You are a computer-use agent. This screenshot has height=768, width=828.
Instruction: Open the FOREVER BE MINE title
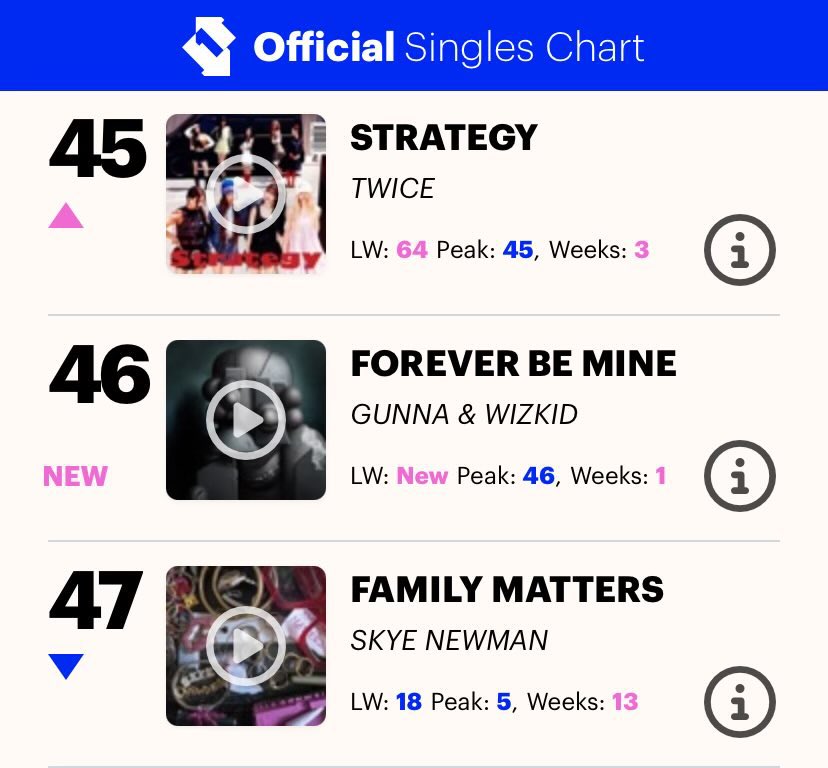[x=513, y=364]
